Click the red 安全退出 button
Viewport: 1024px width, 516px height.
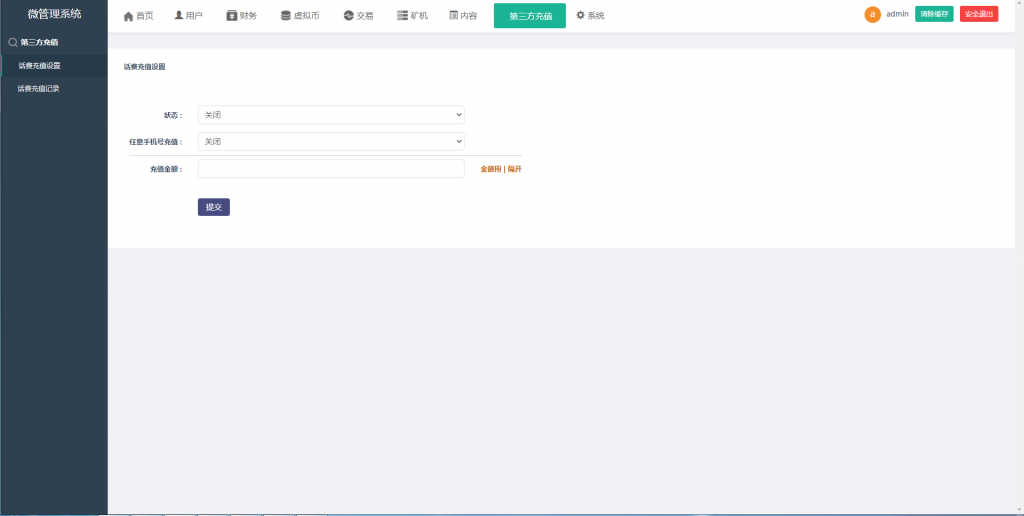[978, 14]
